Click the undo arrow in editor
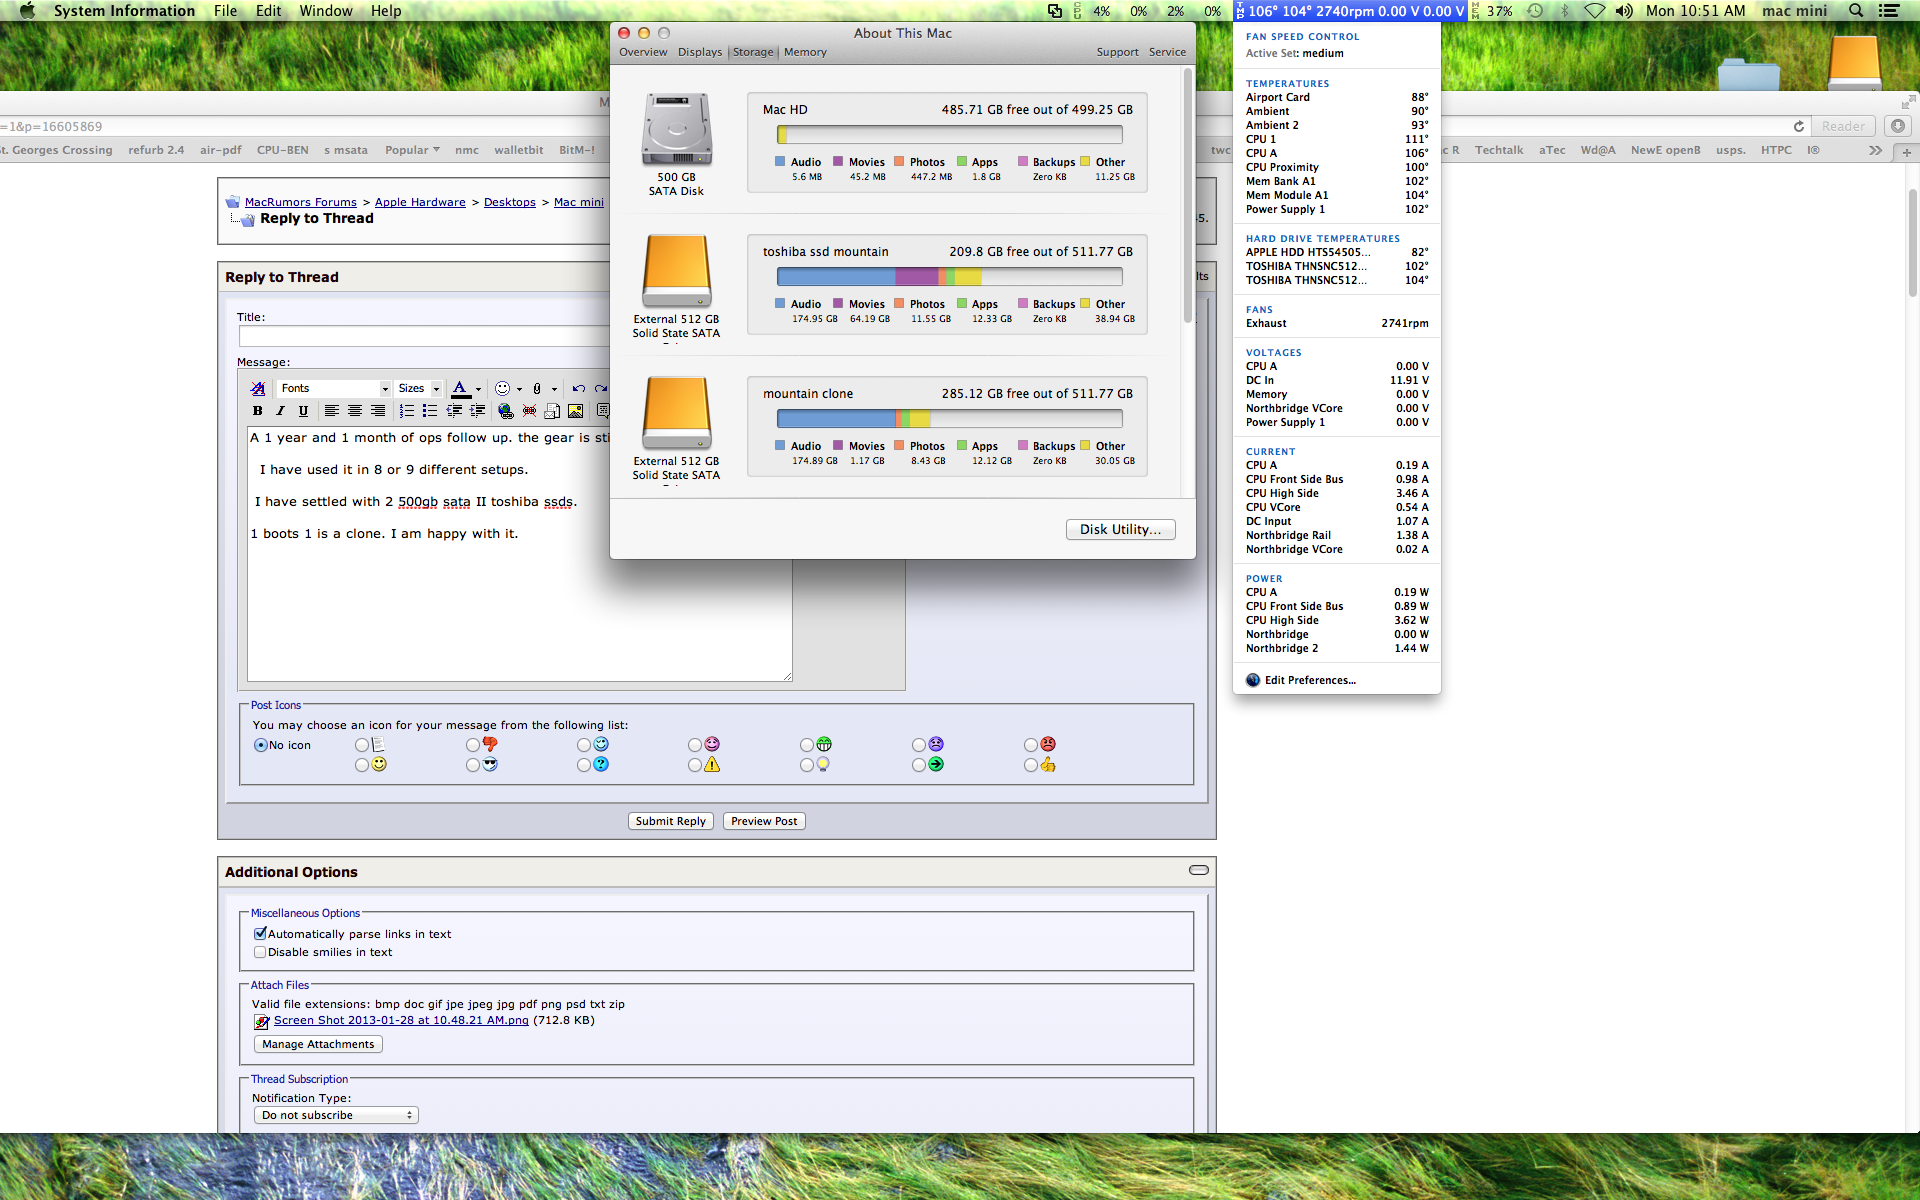Image resolution: width=1920 pixels, height=1200 pixels. click(x=578, y=388)
